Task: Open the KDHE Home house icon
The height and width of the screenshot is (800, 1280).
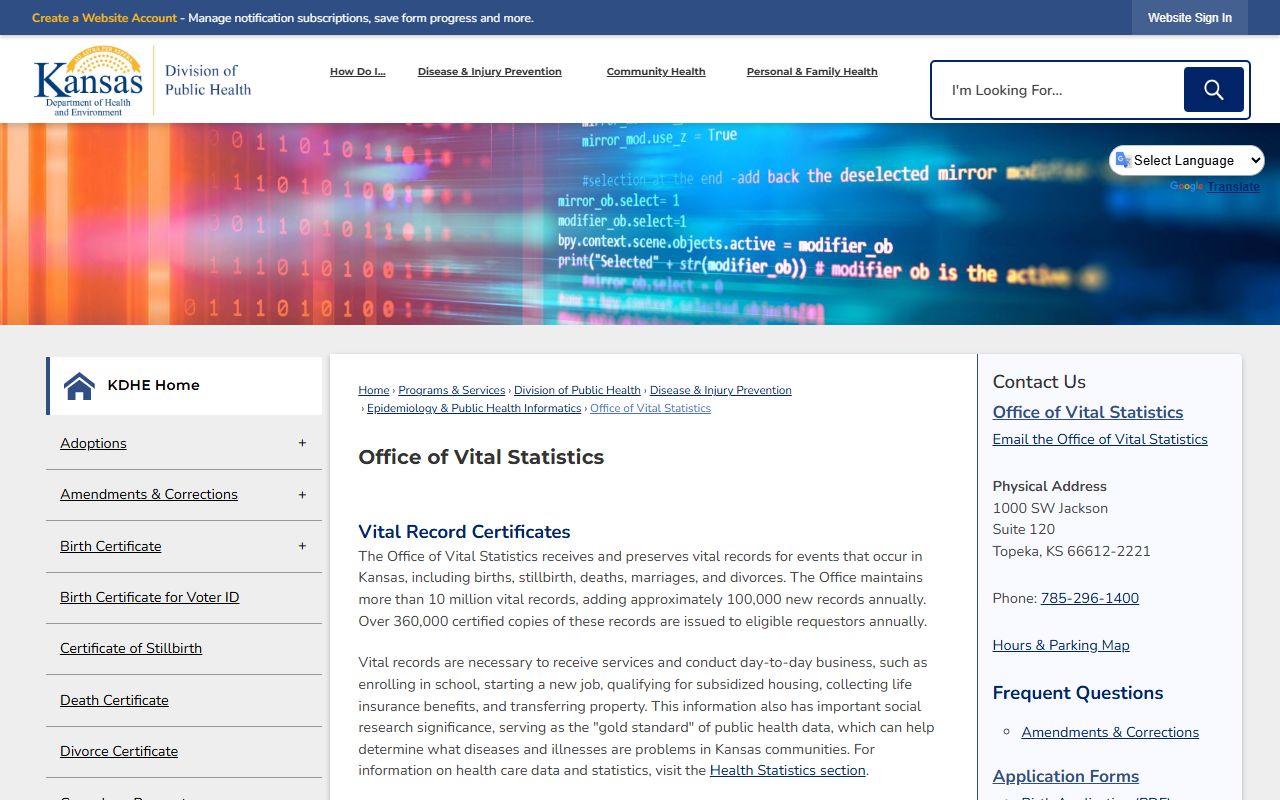Action: pyautogui.click(x=79, y=385)
